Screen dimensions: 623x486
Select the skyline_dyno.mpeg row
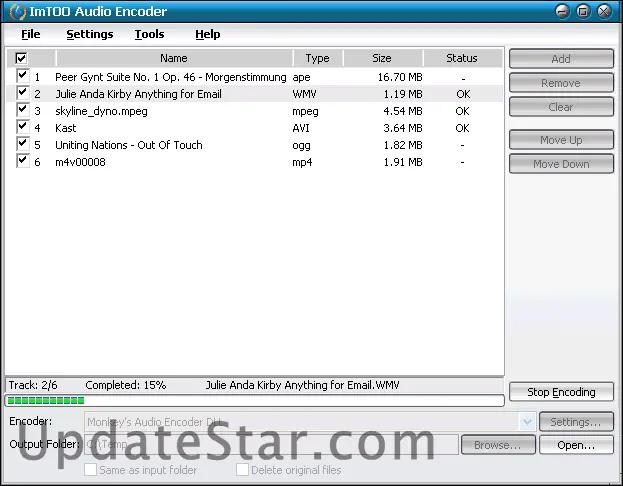point(255,111)
